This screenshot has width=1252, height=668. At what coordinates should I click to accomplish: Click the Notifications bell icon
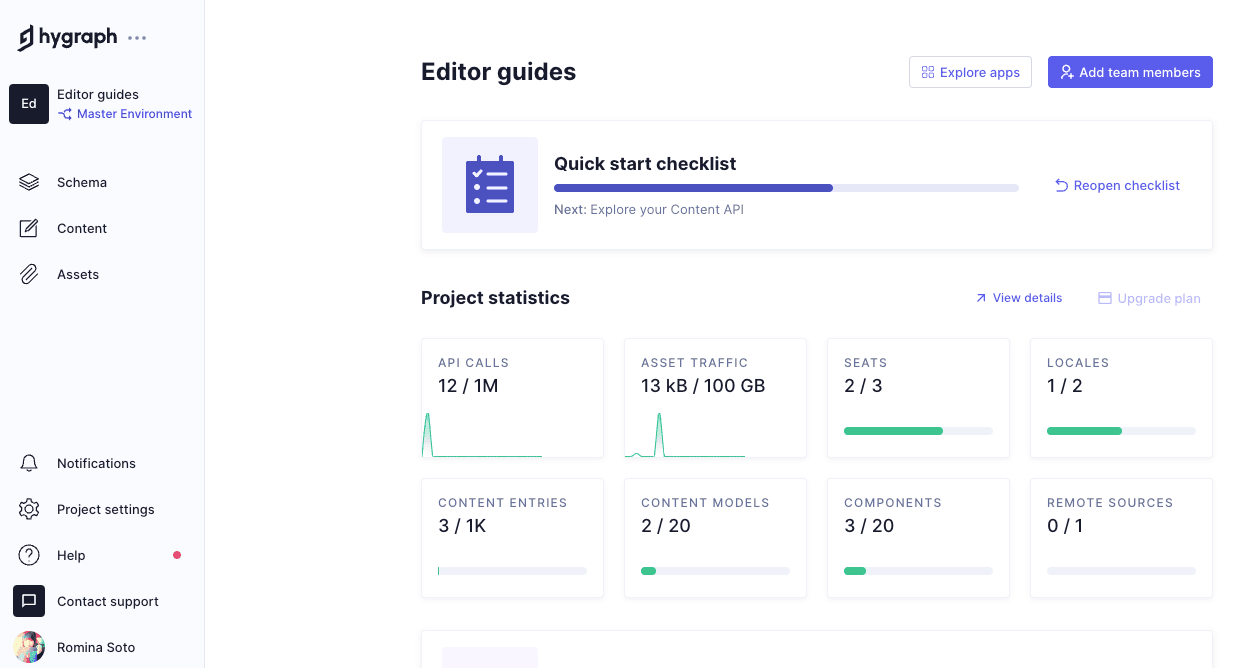(x=29, y=463)
